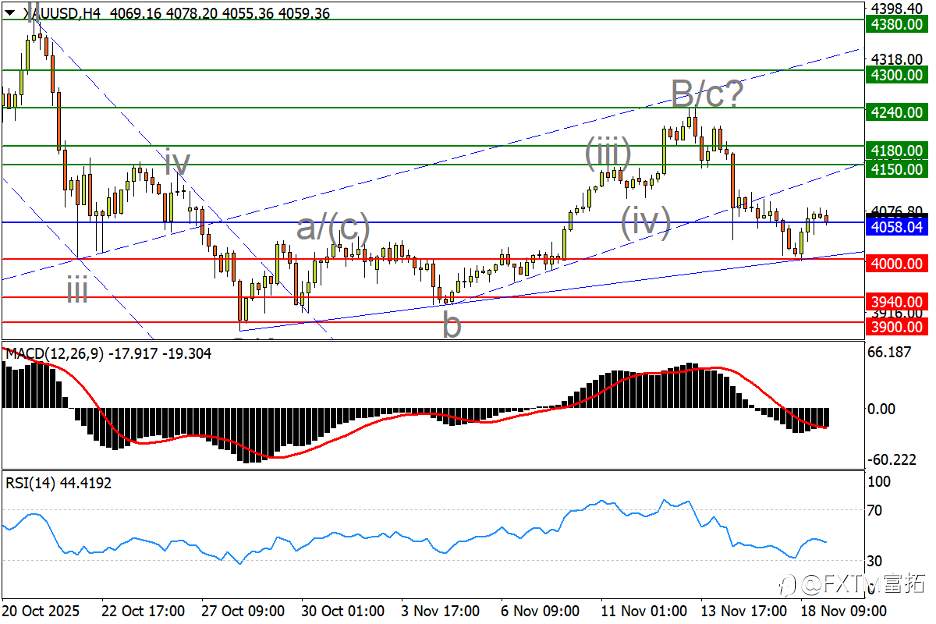
Task: Select the 4240.00 resistance level label
Action: point(897,112)
